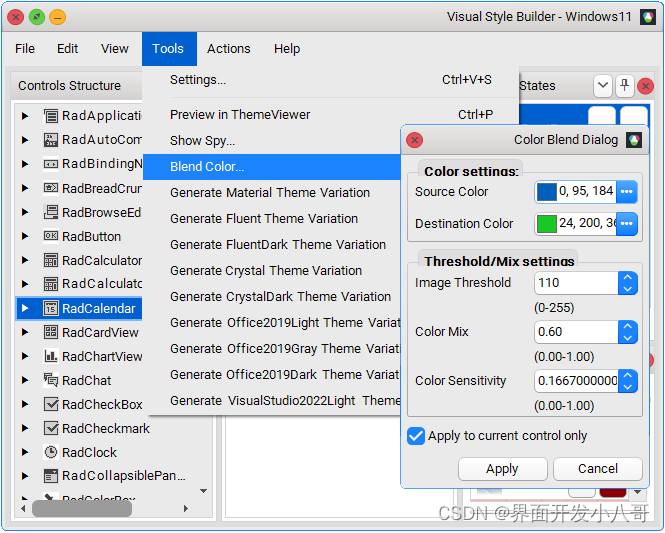Increase the Color Sensitivity value

pyautogui.click(x=628, y=376)
